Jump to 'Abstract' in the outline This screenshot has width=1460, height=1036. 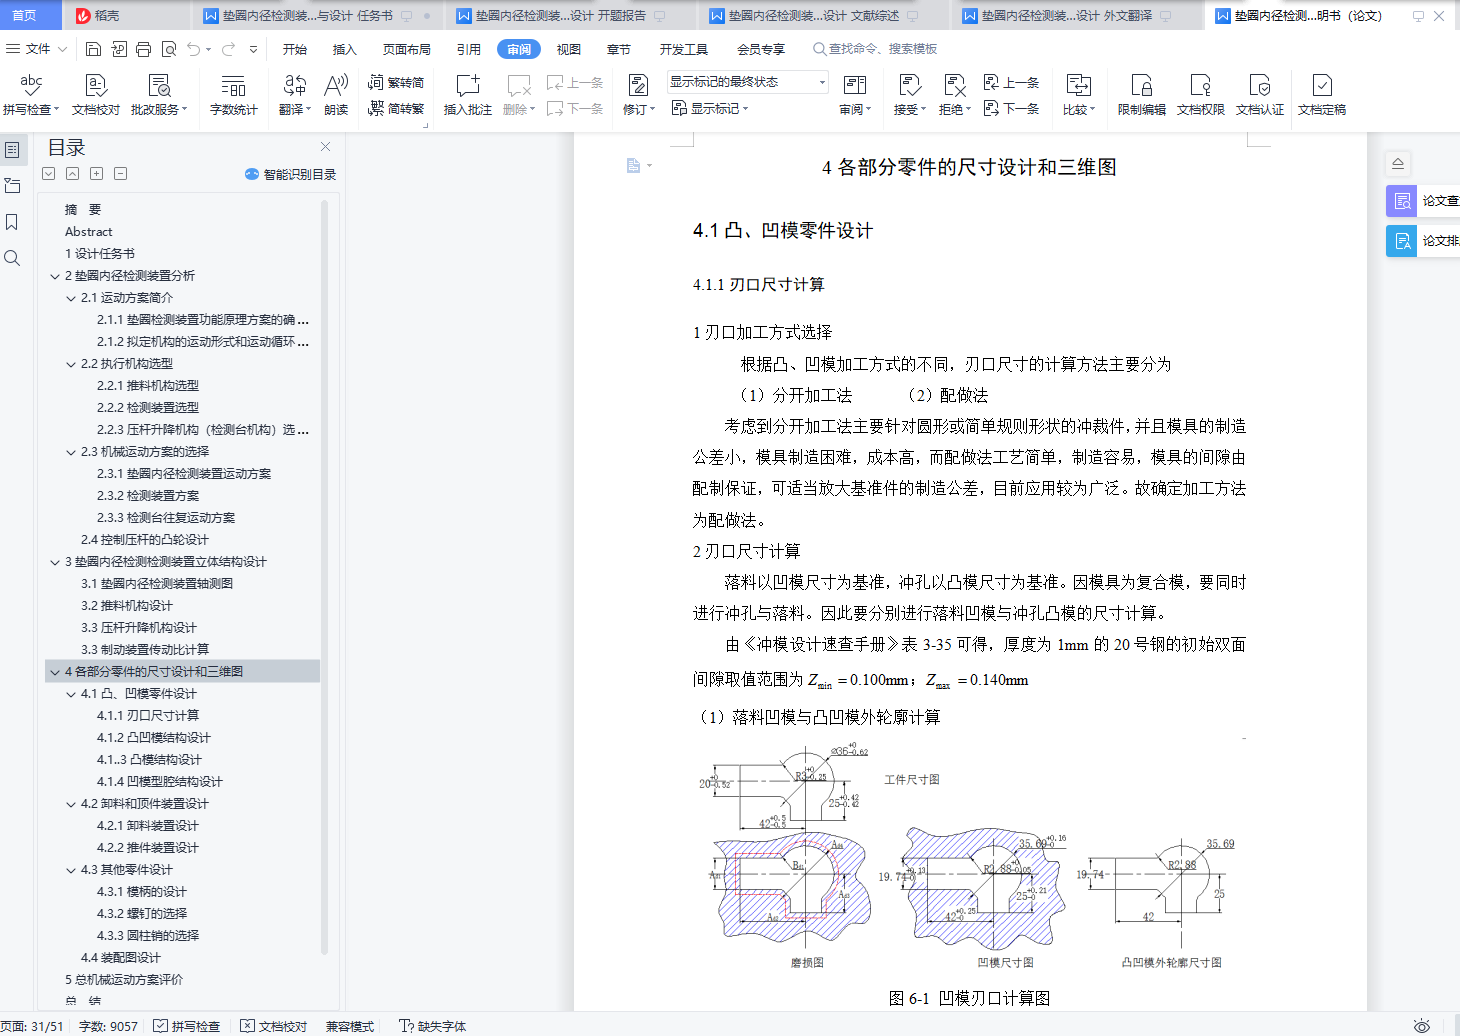(88, 232)
